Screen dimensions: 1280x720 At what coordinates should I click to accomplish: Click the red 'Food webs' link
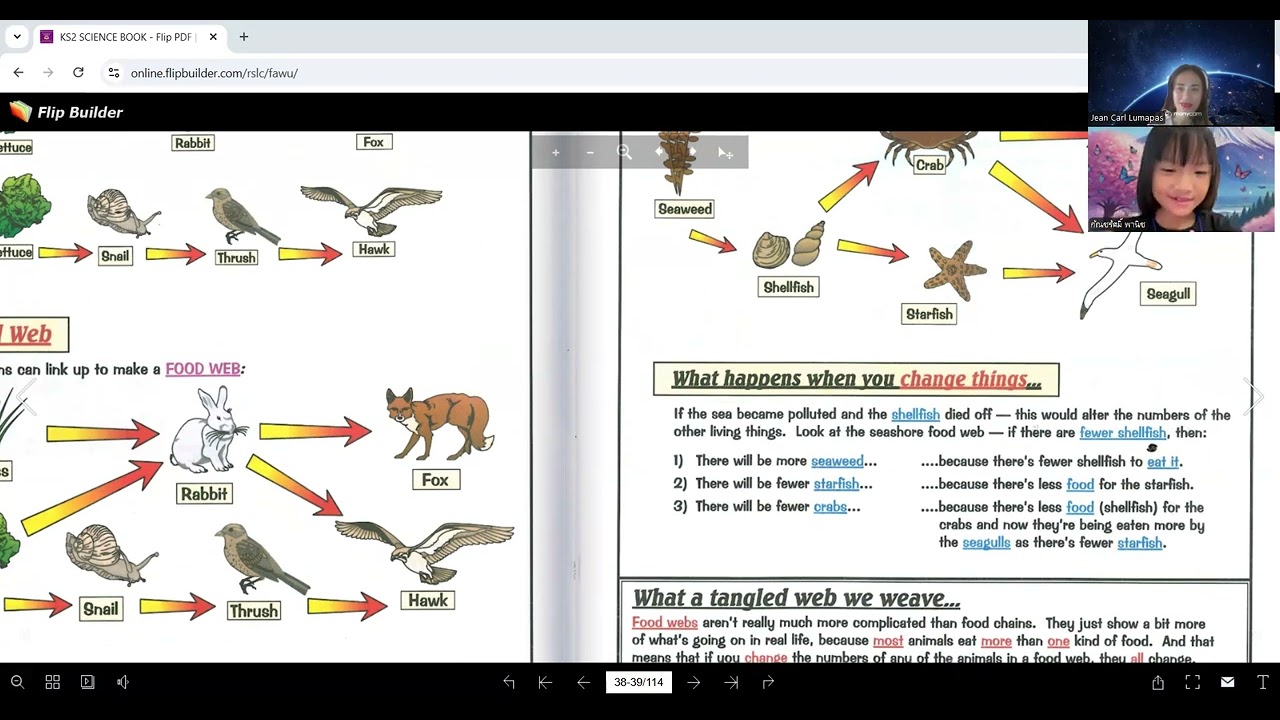click(664, 623)
